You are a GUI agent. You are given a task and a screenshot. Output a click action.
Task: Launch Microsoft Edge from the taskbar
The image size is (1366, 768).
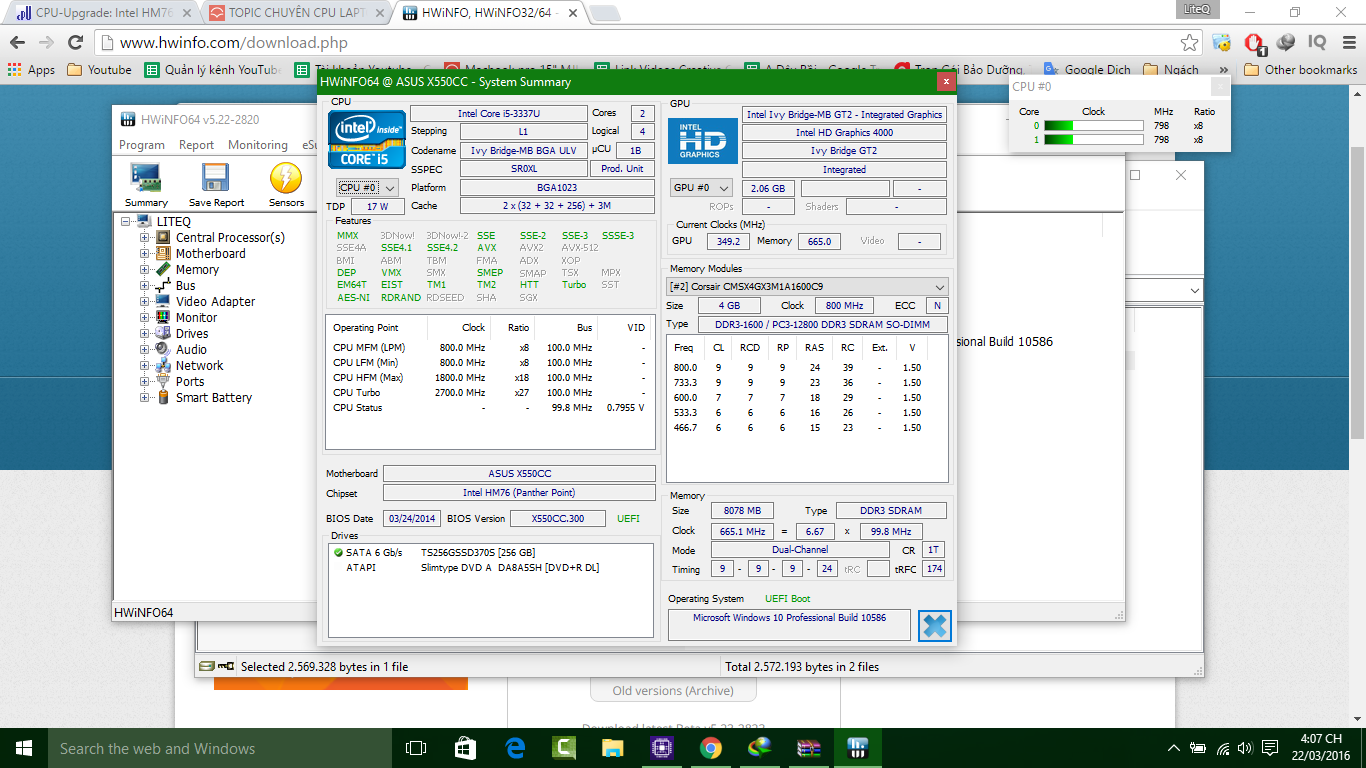515,748
